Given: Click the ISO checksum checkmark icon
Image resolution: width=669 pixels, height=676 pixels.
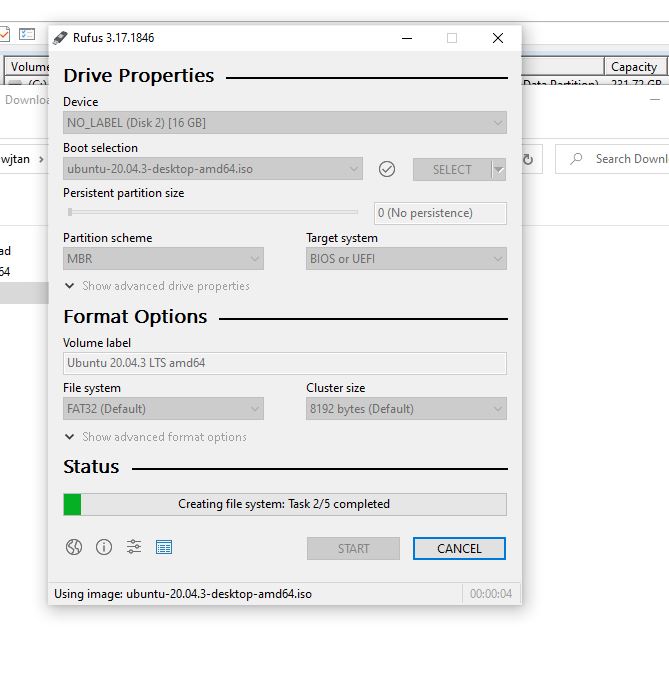Looking at the screenshot, I should 387,169.
